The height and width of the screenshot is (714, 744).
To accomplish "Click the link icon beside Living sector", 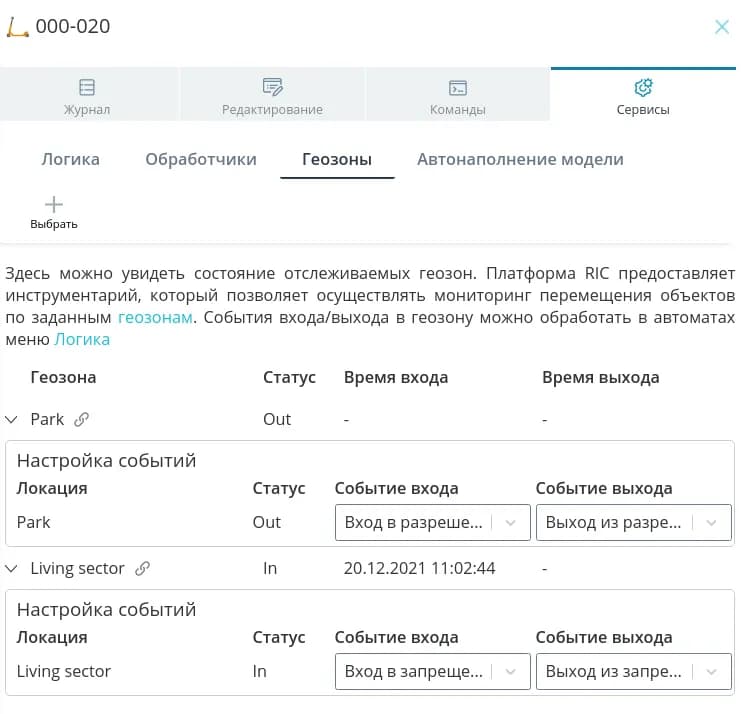I will [142, 569].
